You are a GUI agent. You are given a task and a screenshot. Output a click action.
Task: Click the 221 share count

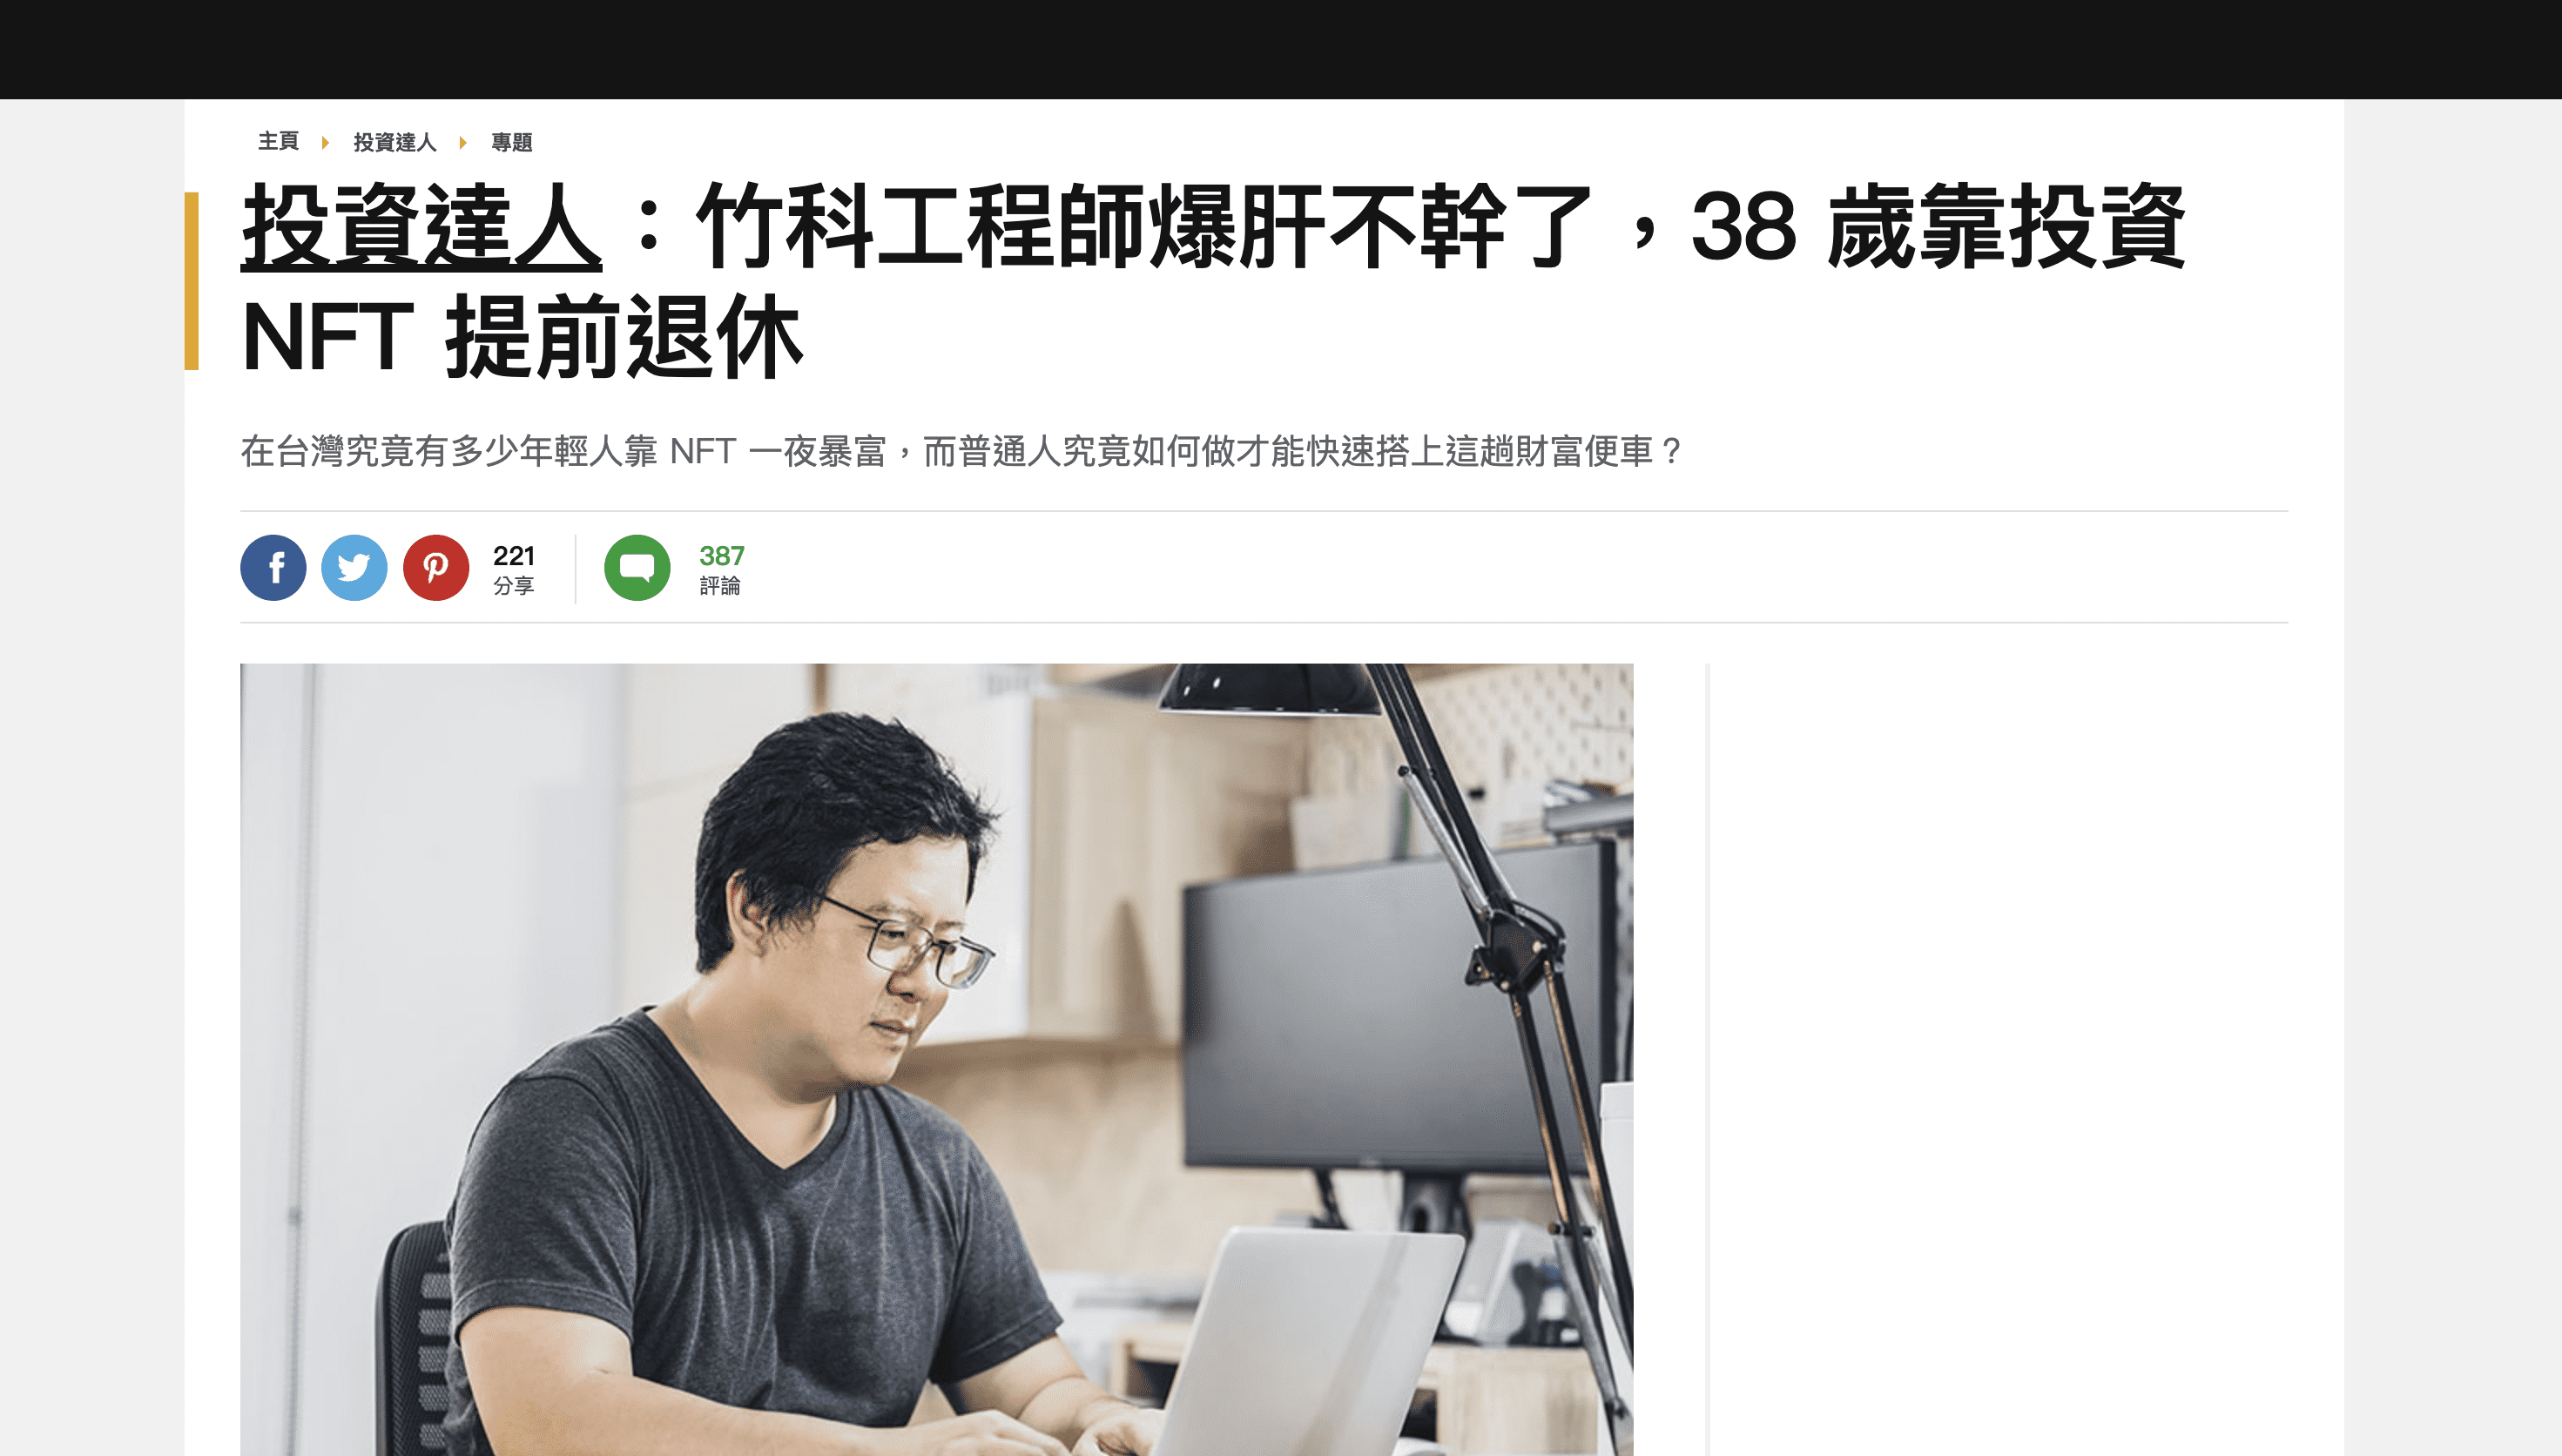tap(514, 555)
